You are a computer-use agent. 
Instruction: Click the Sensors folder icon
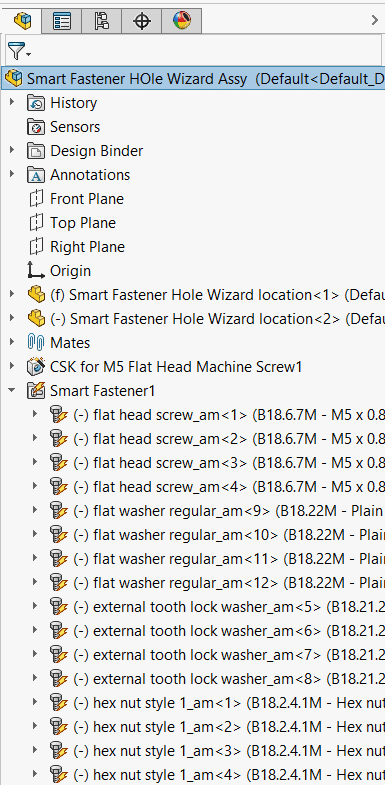coord(36,127)
